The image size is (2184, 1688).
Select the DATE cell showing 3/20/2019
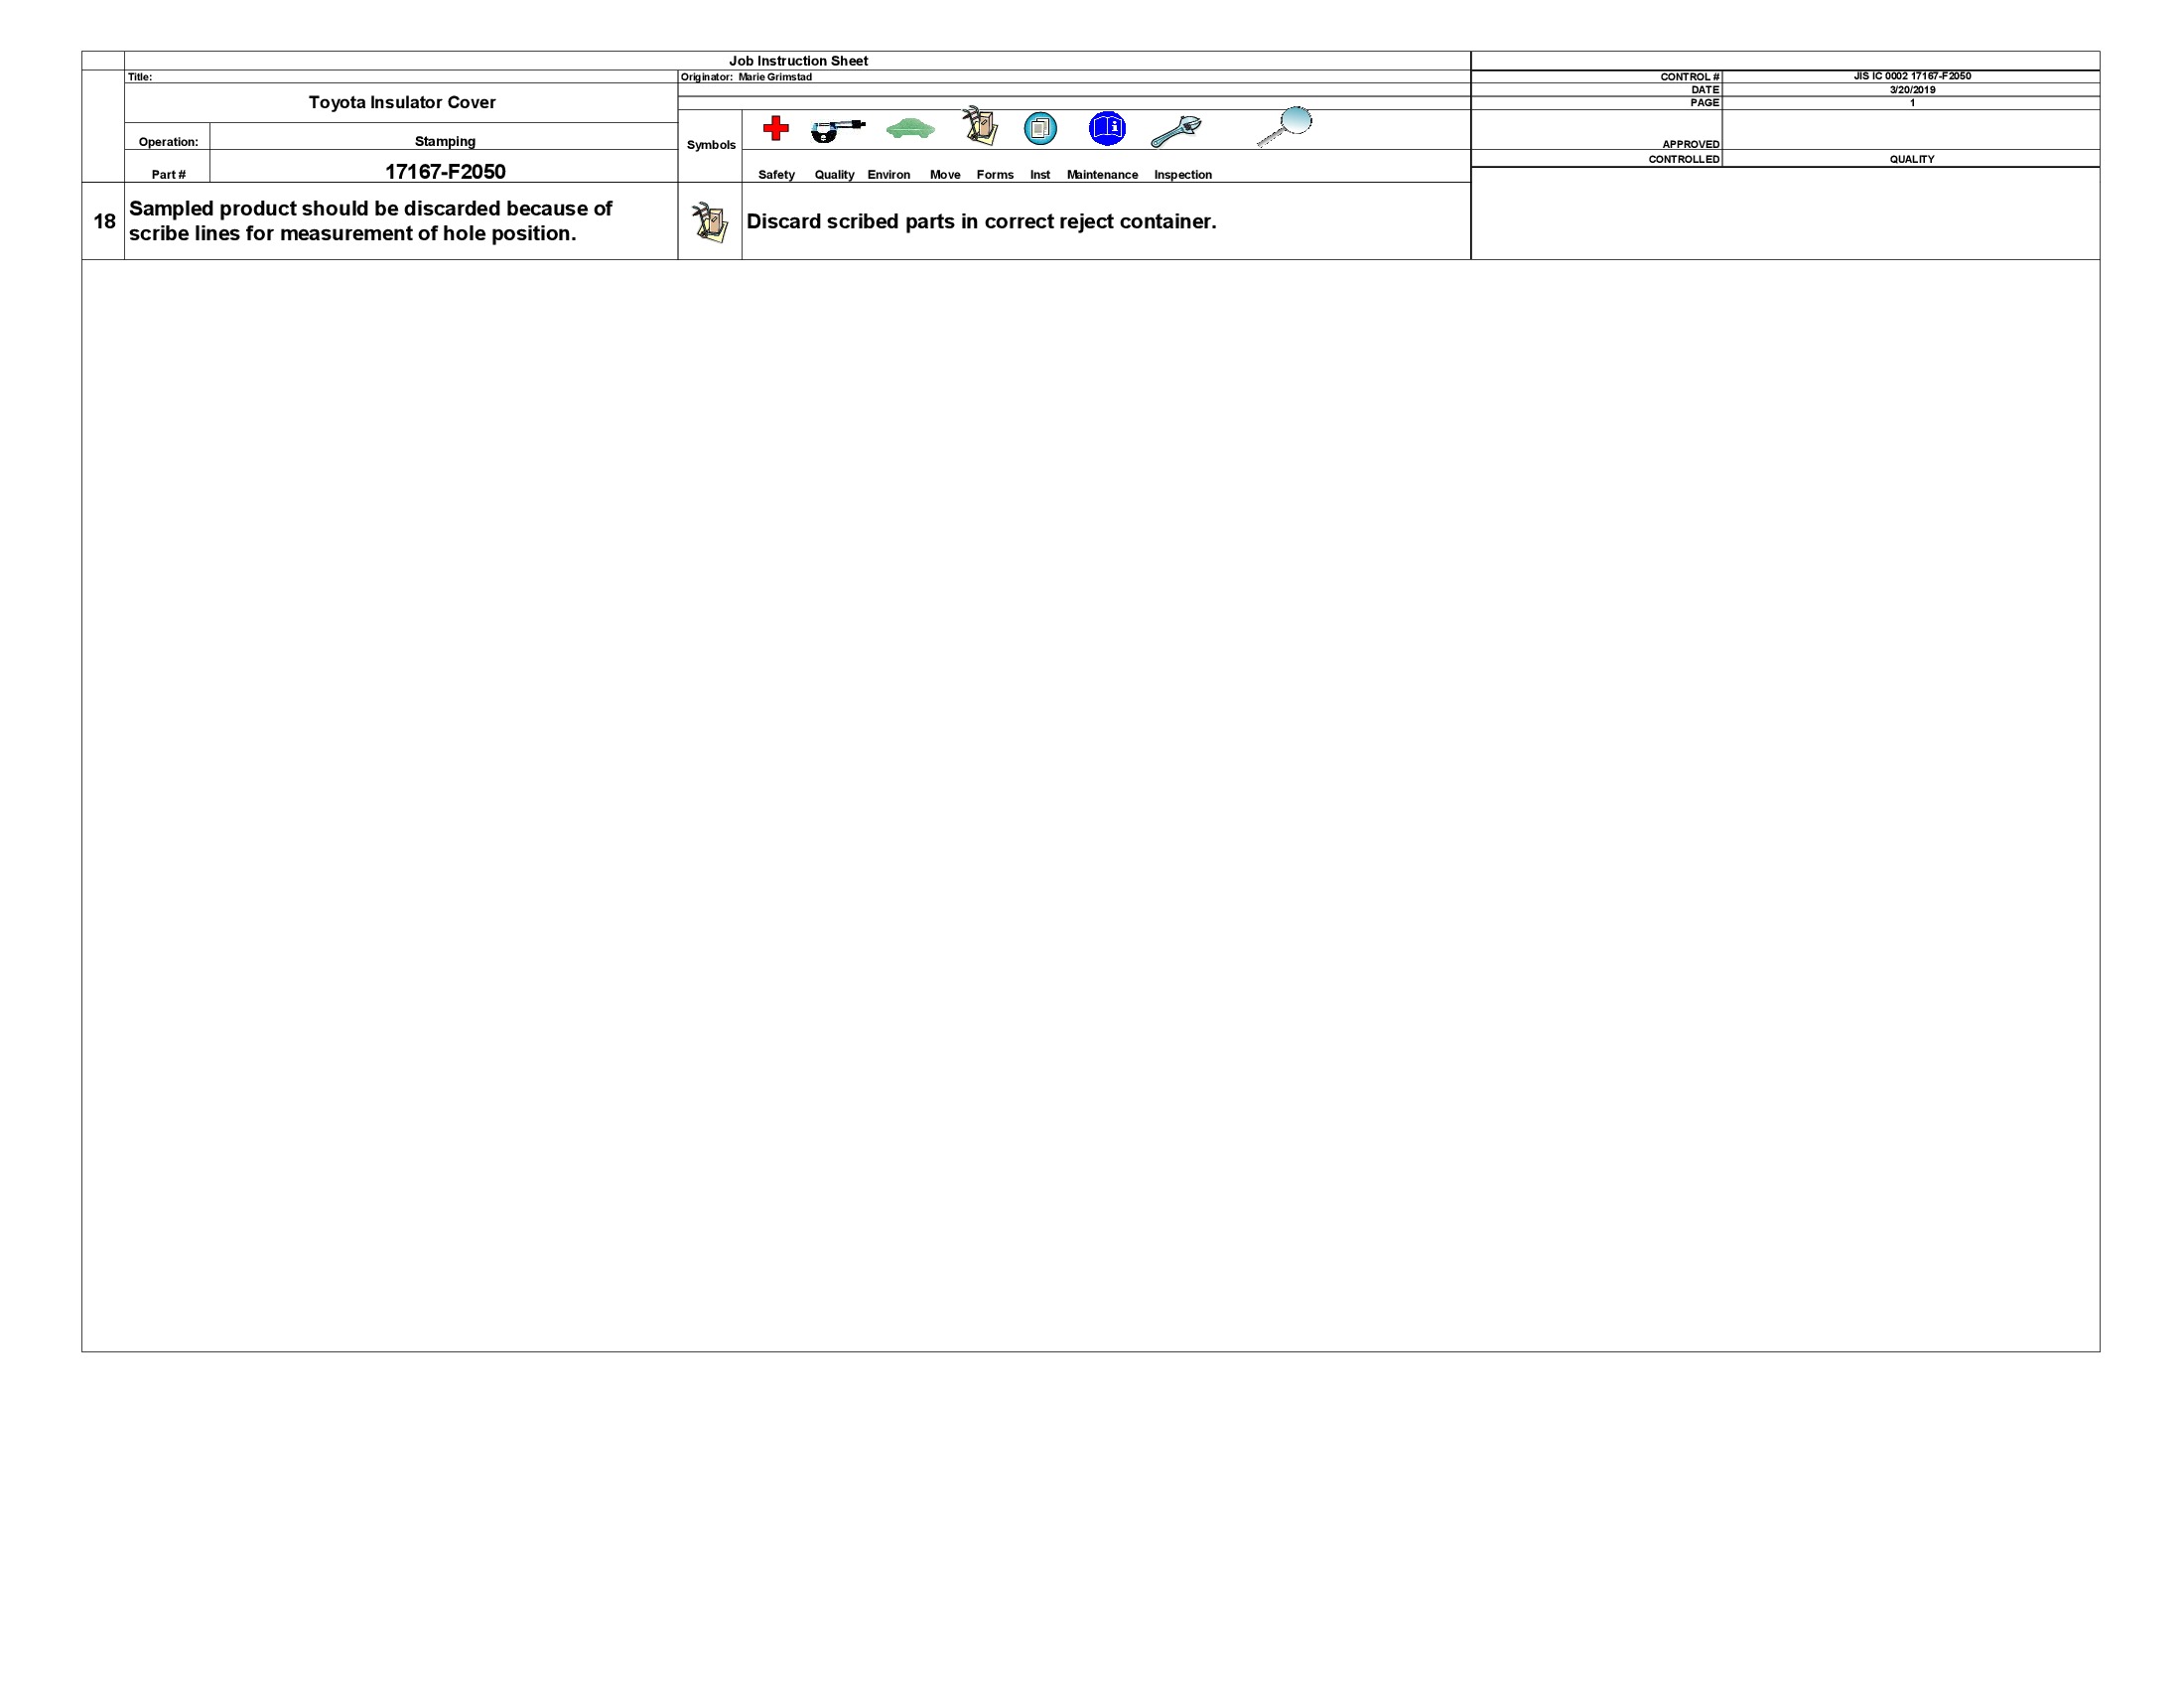[x=1913, y=88]
